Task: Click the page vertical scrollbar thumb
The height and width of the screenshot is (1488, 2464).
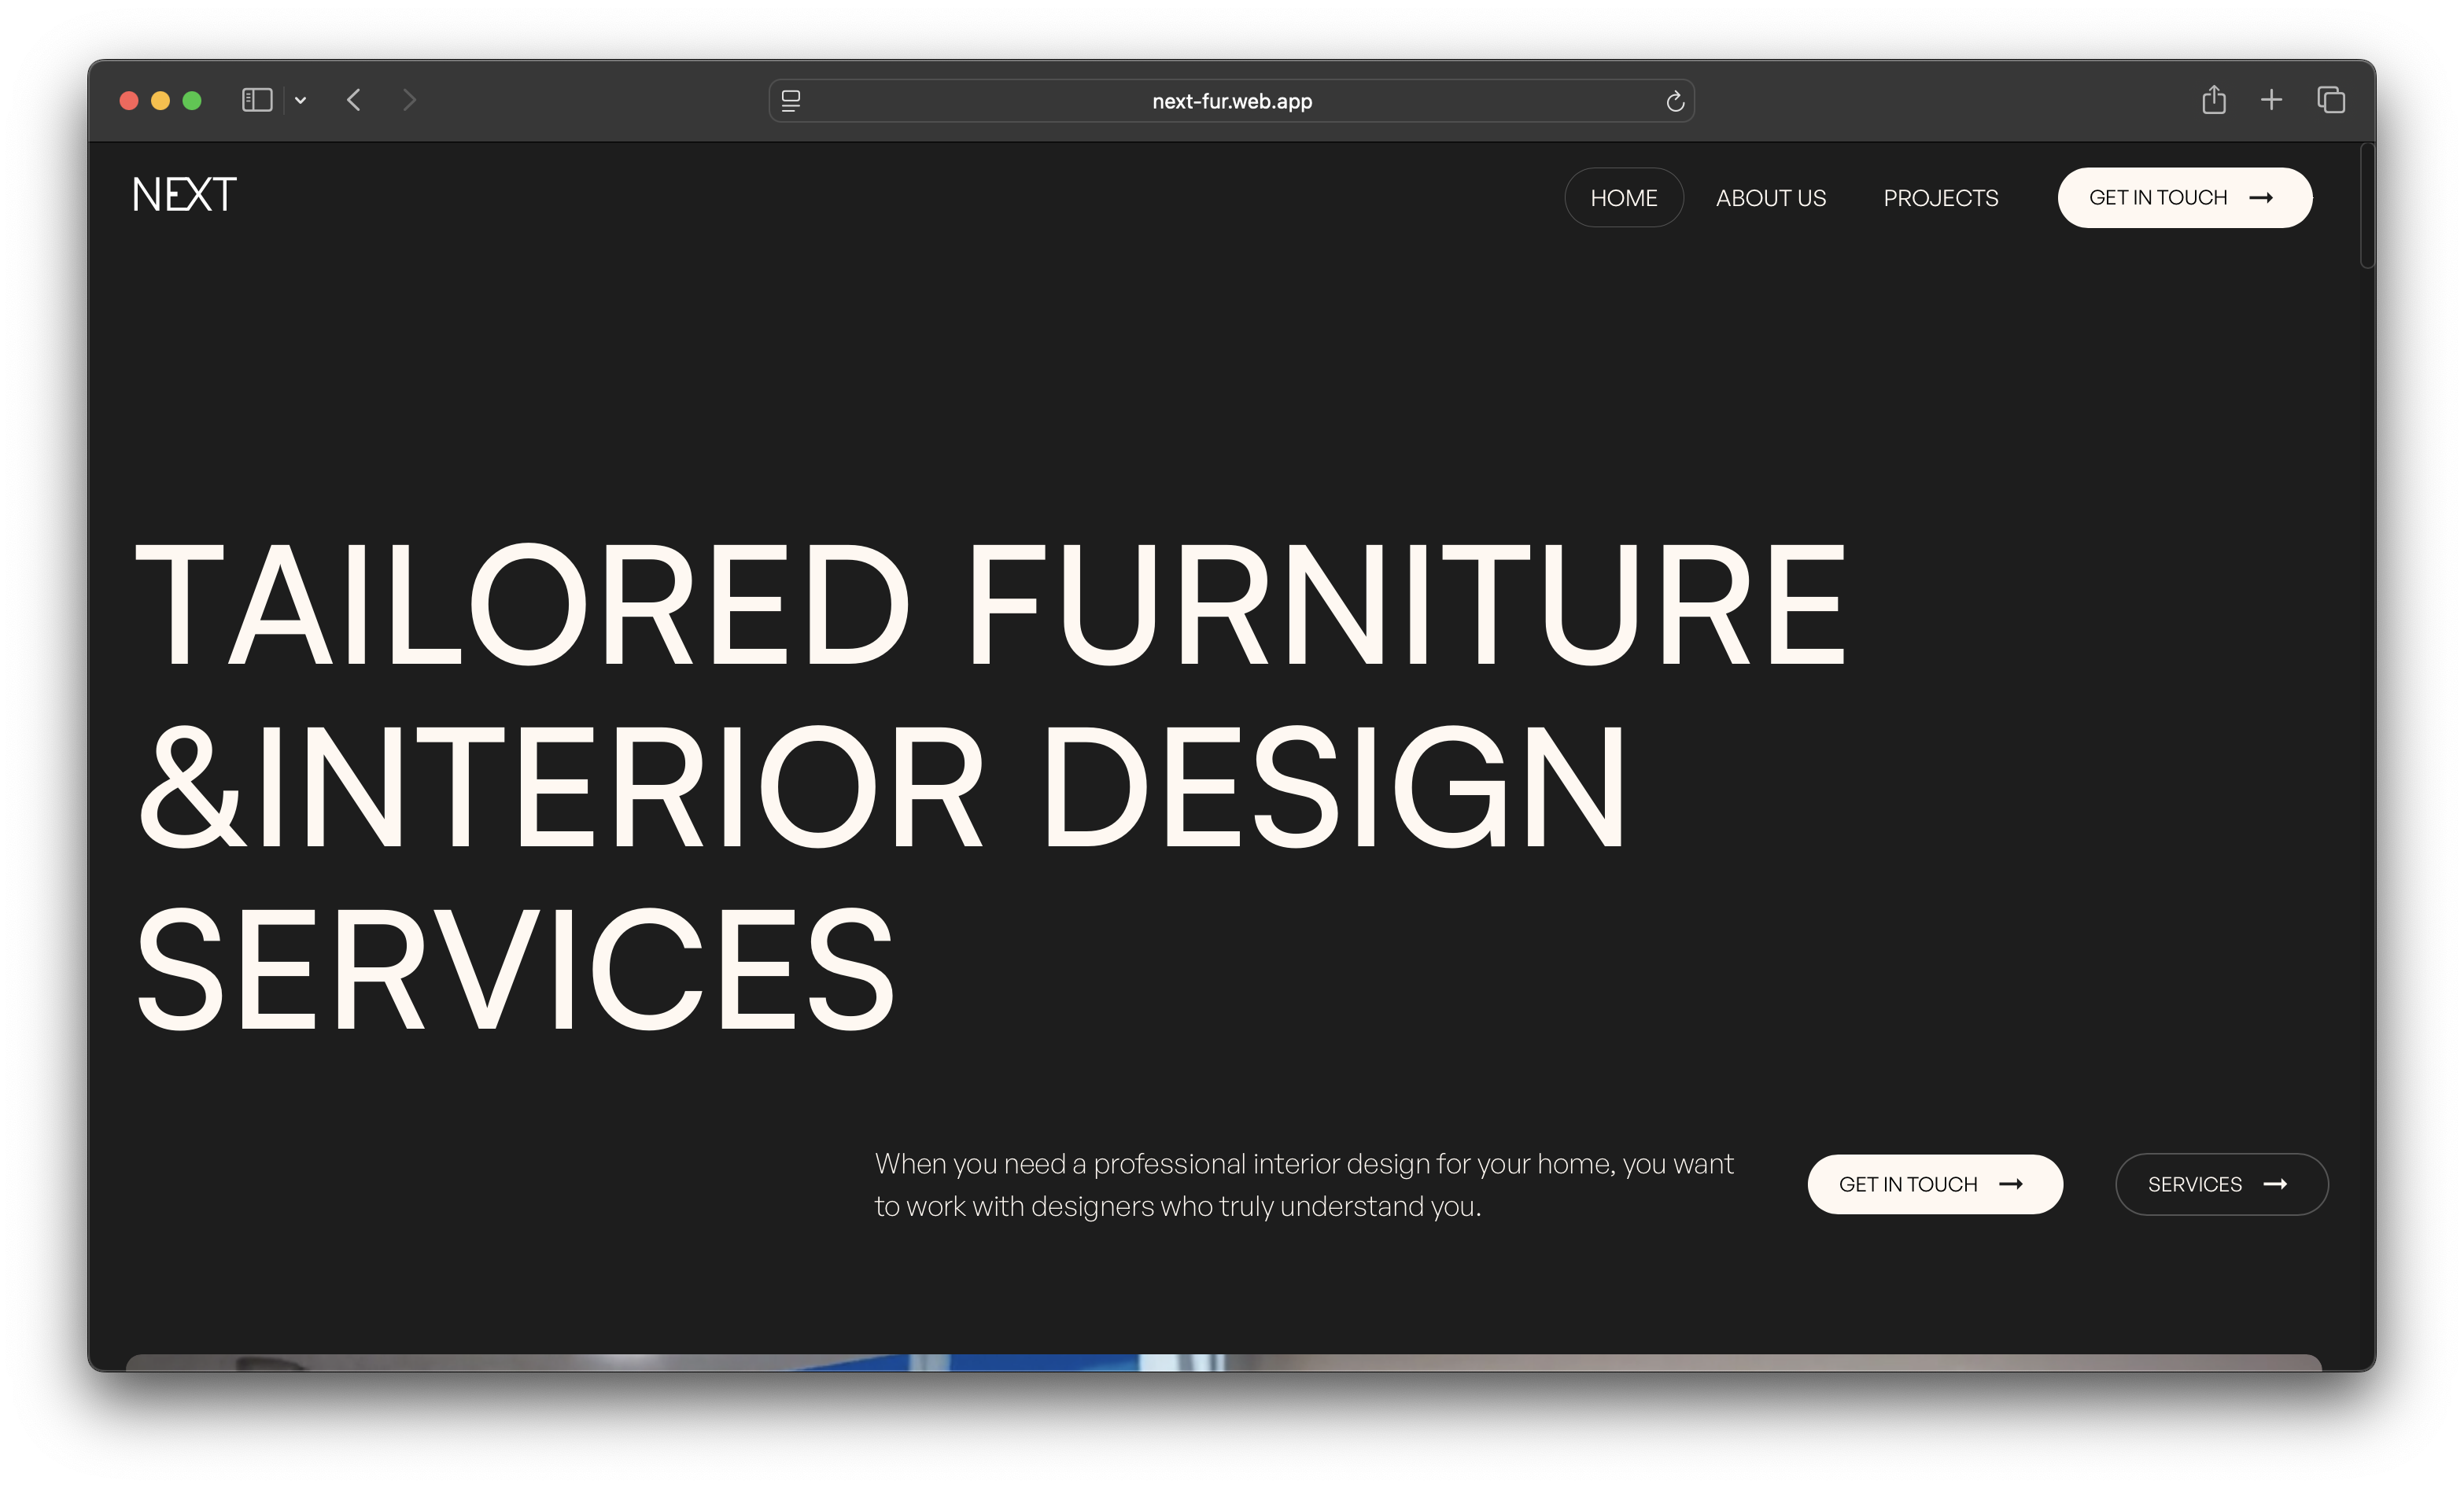Action: [2367, 206]
